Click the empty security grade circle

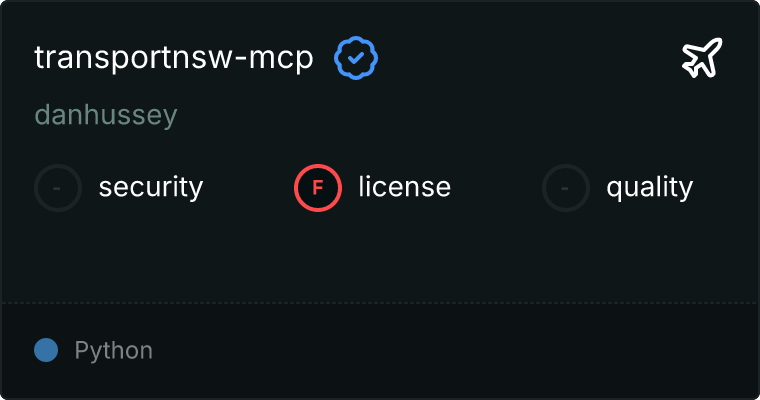click(58, 188)
